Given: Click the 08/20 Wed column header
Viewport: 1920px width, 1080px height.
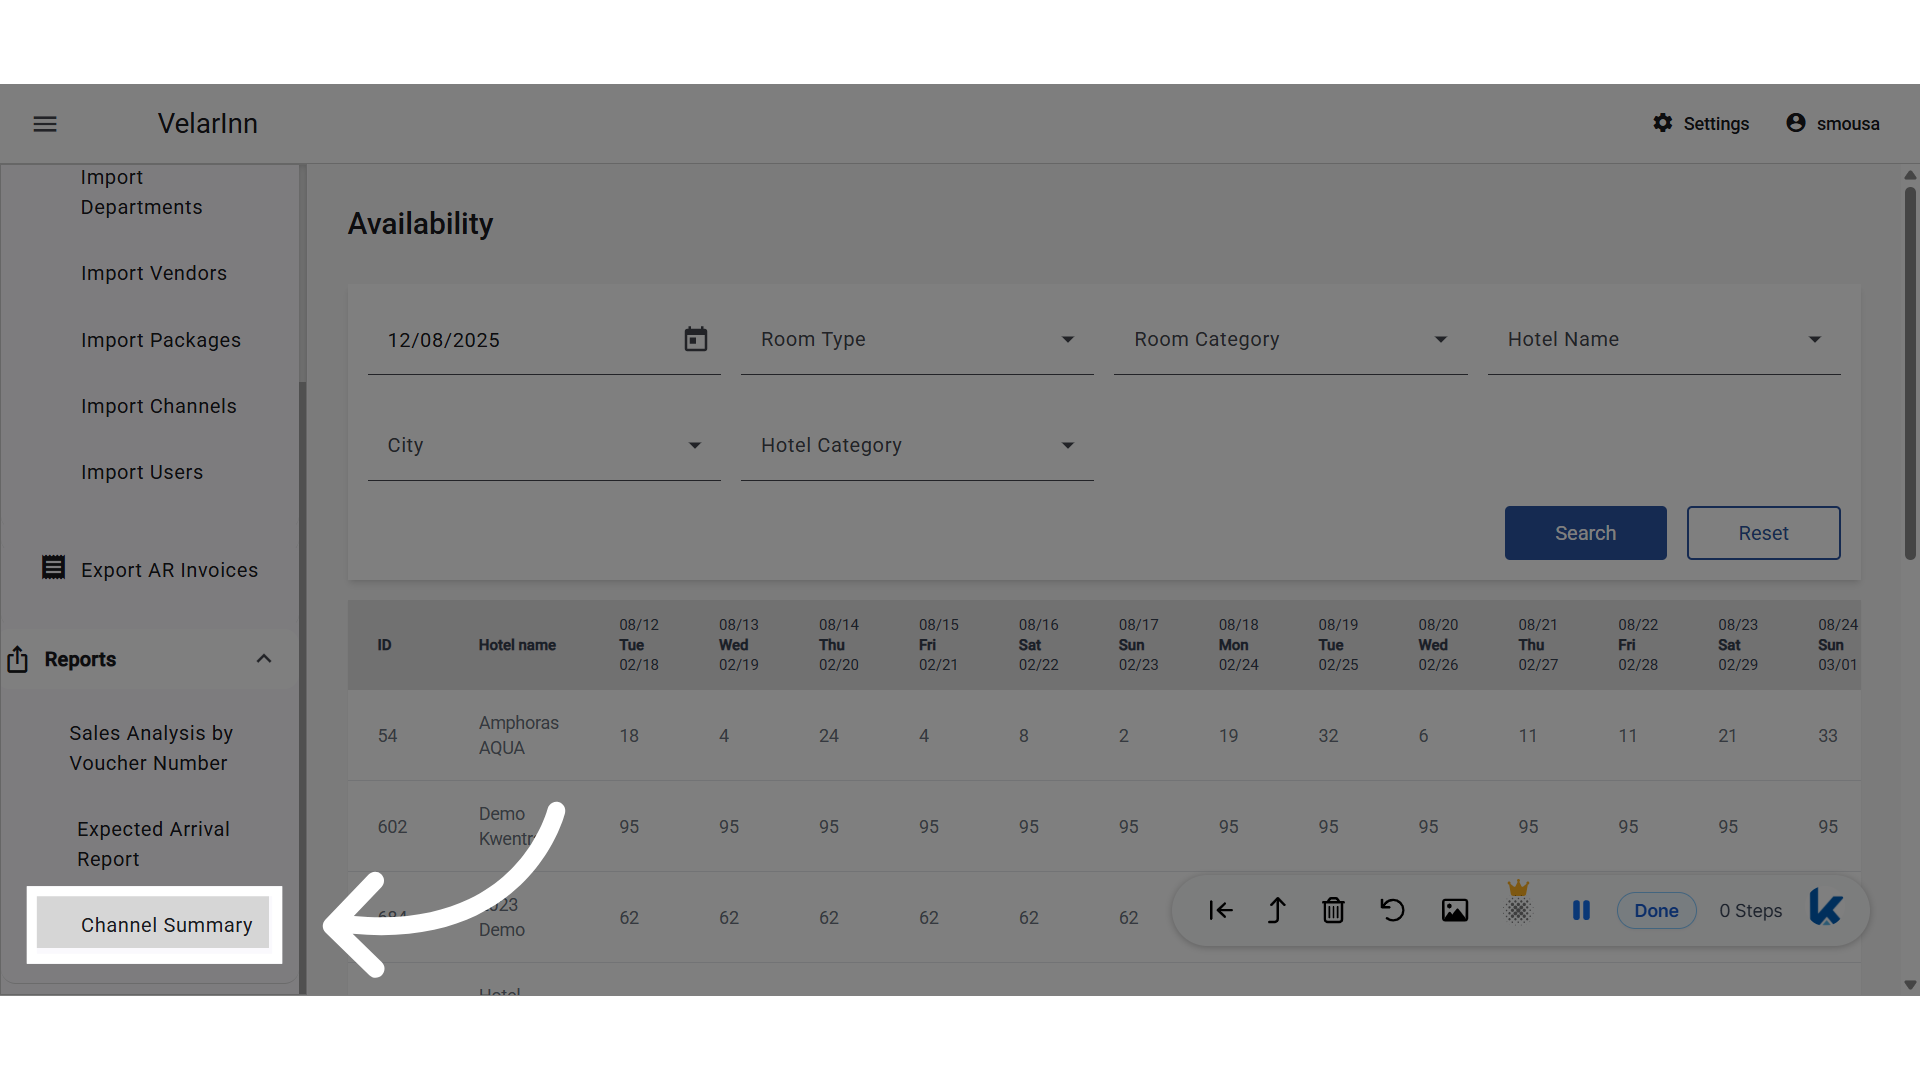Looking at the screenshot, I should pos(1438,645).
